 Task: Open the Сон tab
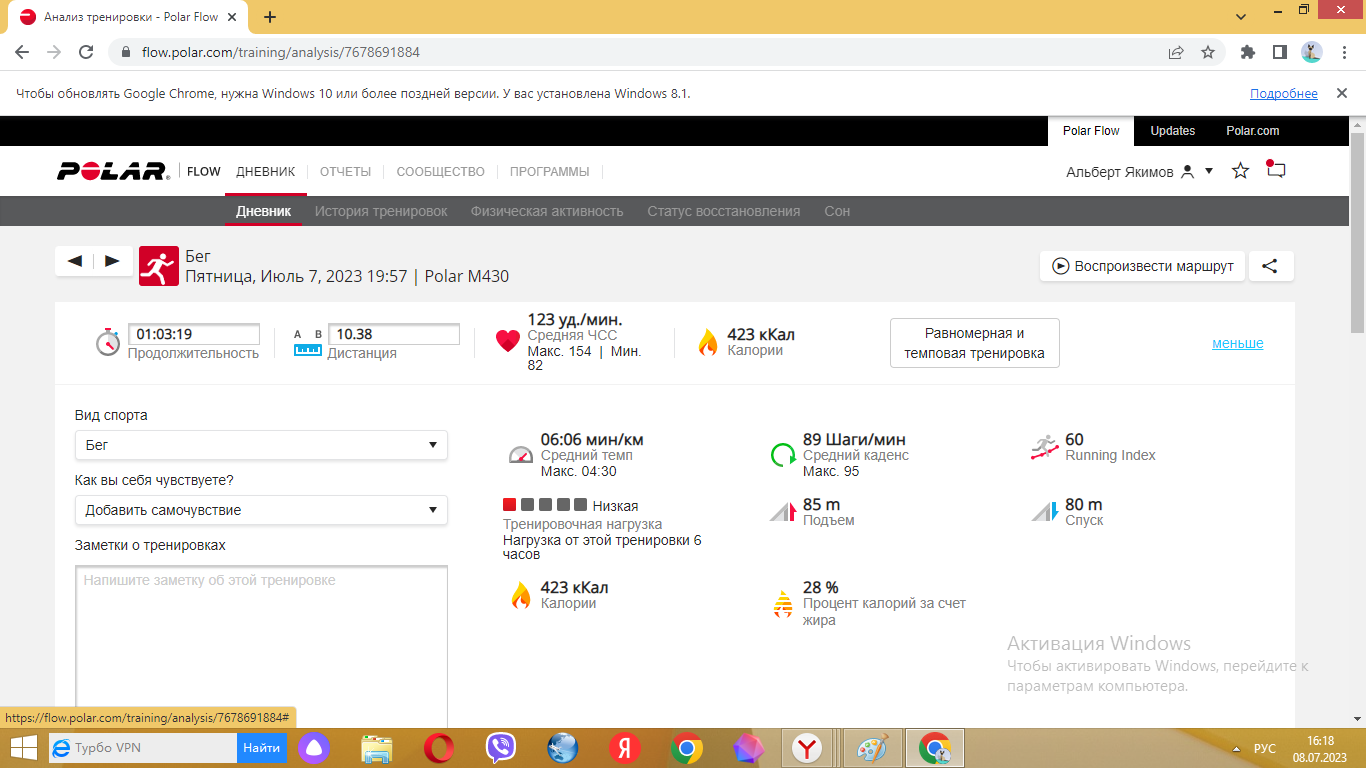837,211
